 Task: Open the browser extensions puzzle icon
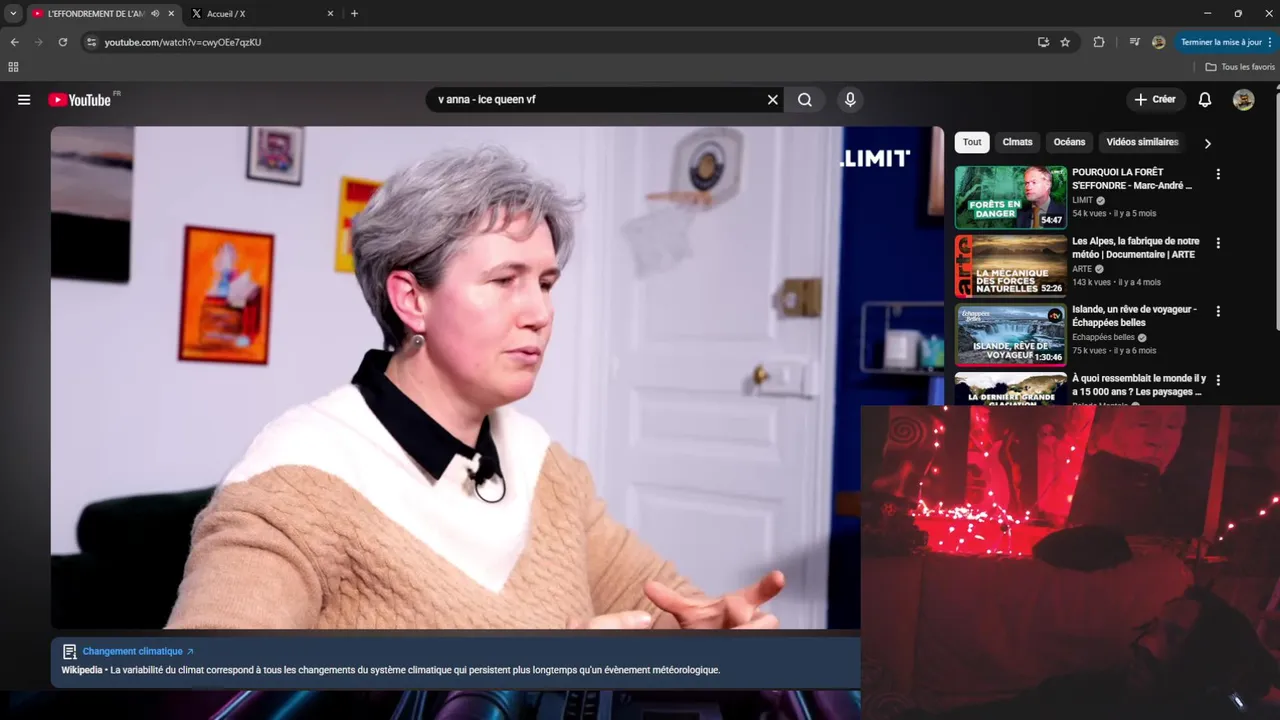(x=1099, y=42)
